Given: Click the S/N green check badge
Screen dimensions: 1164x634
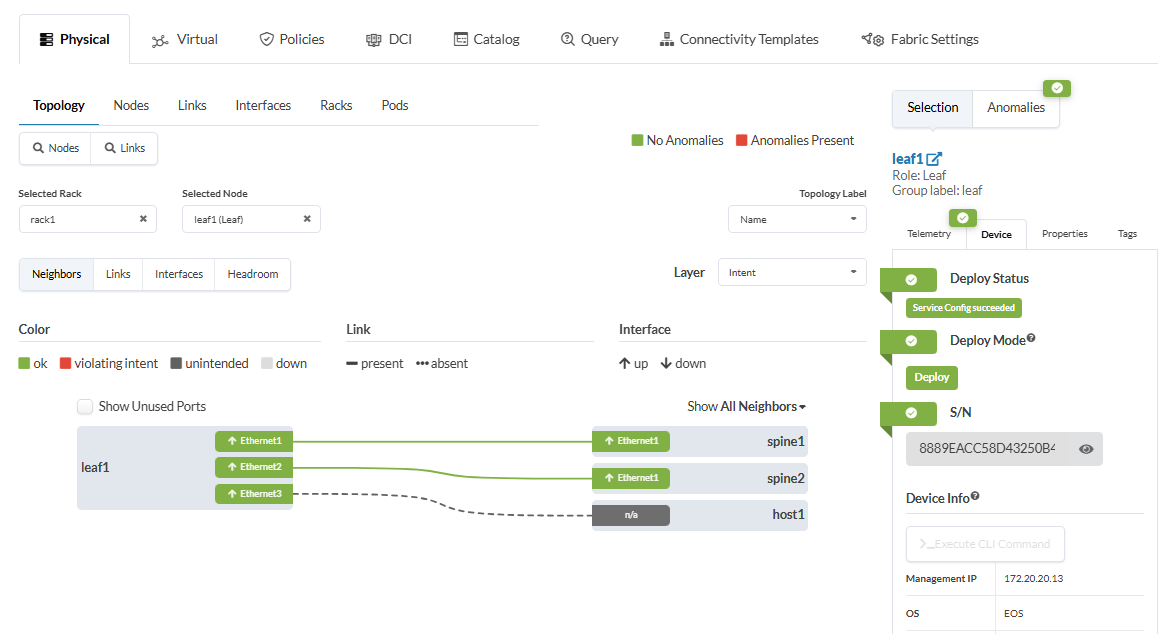Looking at the screenshot, I should pos(911,413).
